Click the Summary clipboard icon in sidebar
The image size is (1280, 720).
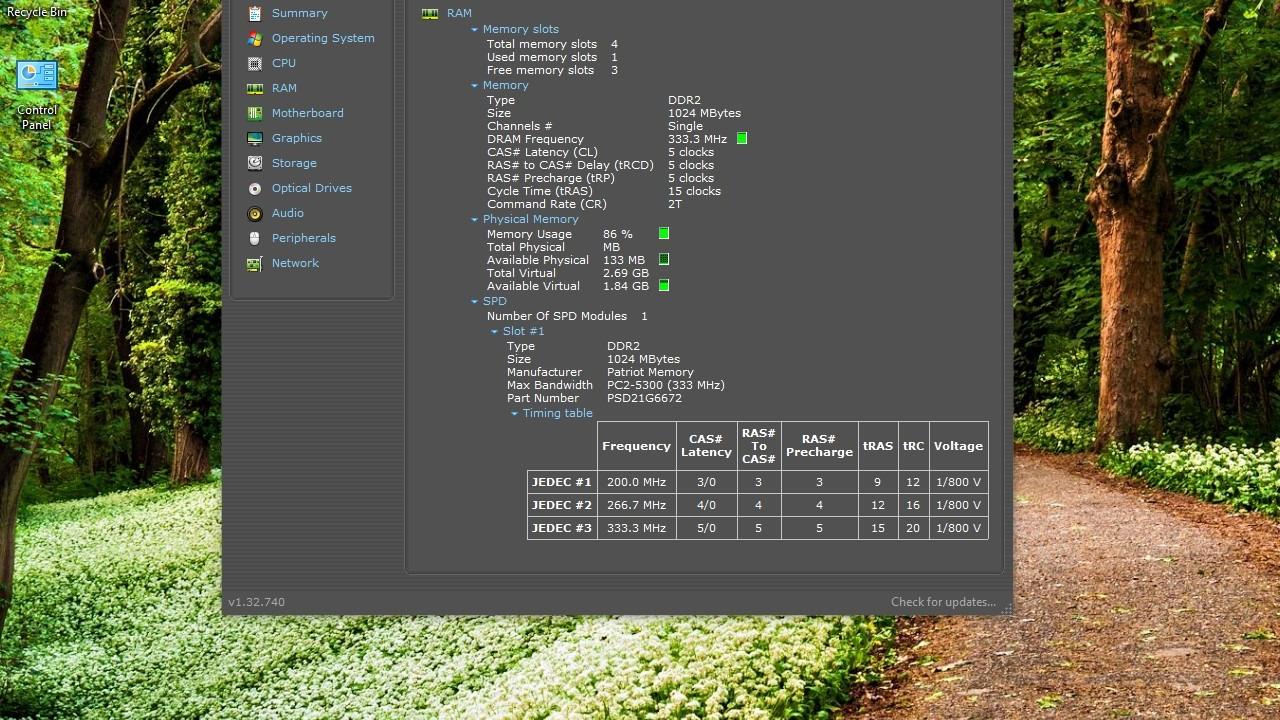(255, 13)
